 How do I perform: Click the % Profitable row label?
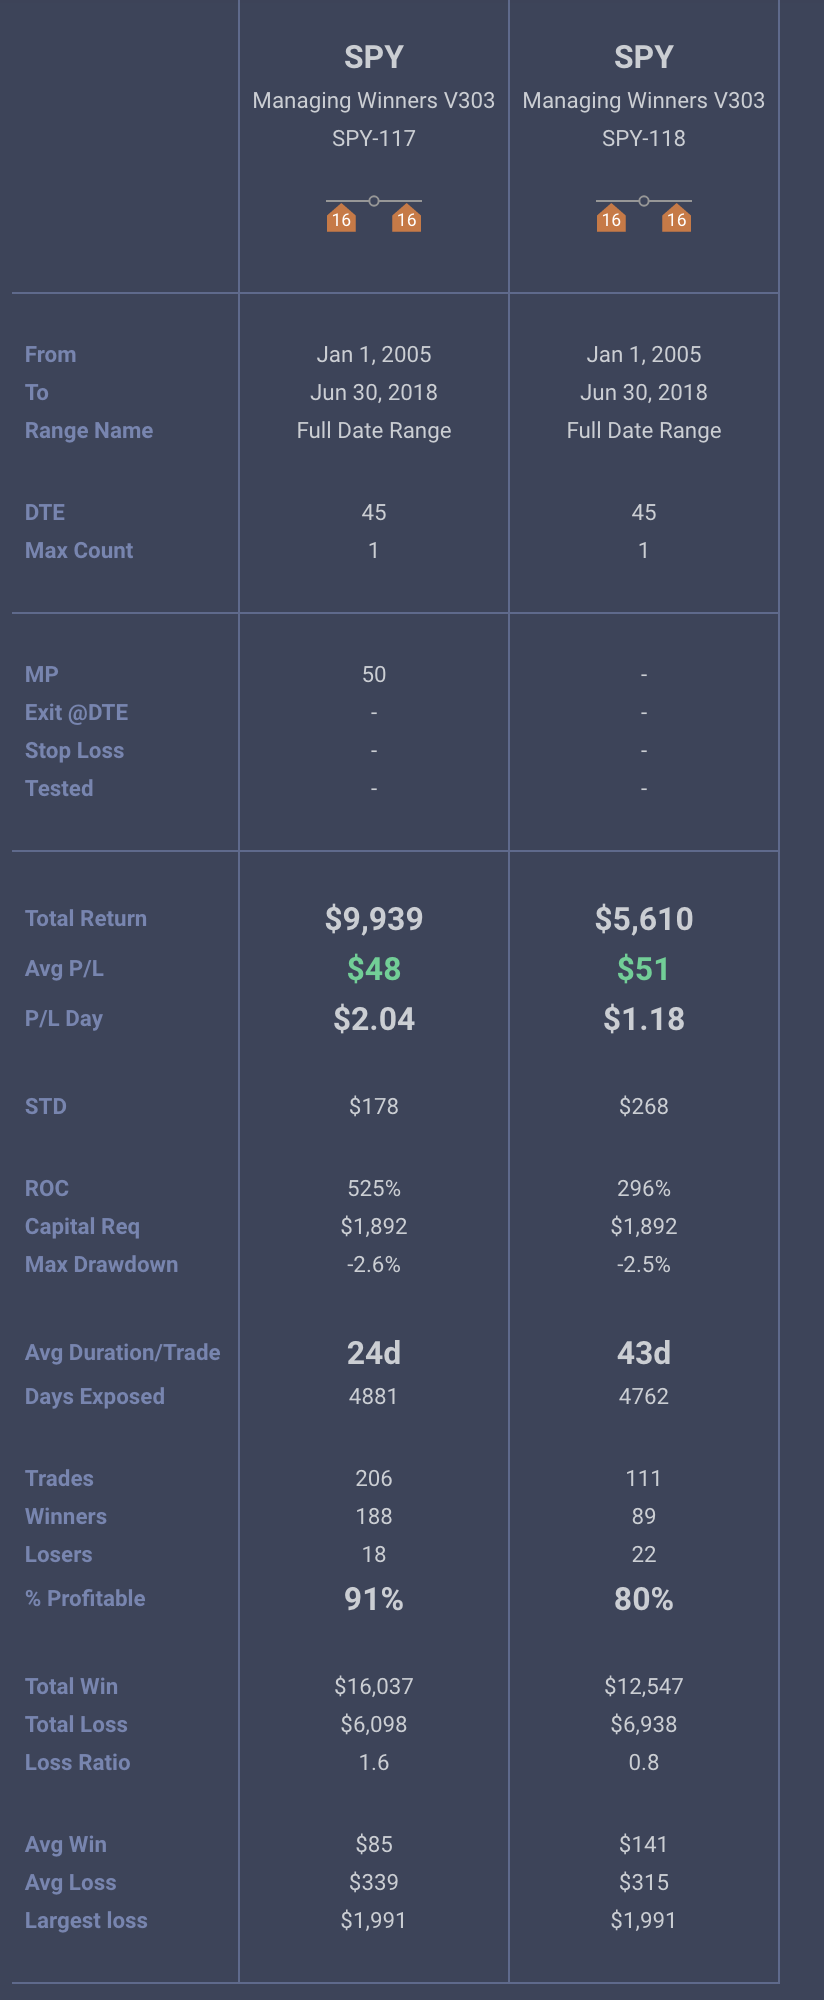coord(85,1598)
